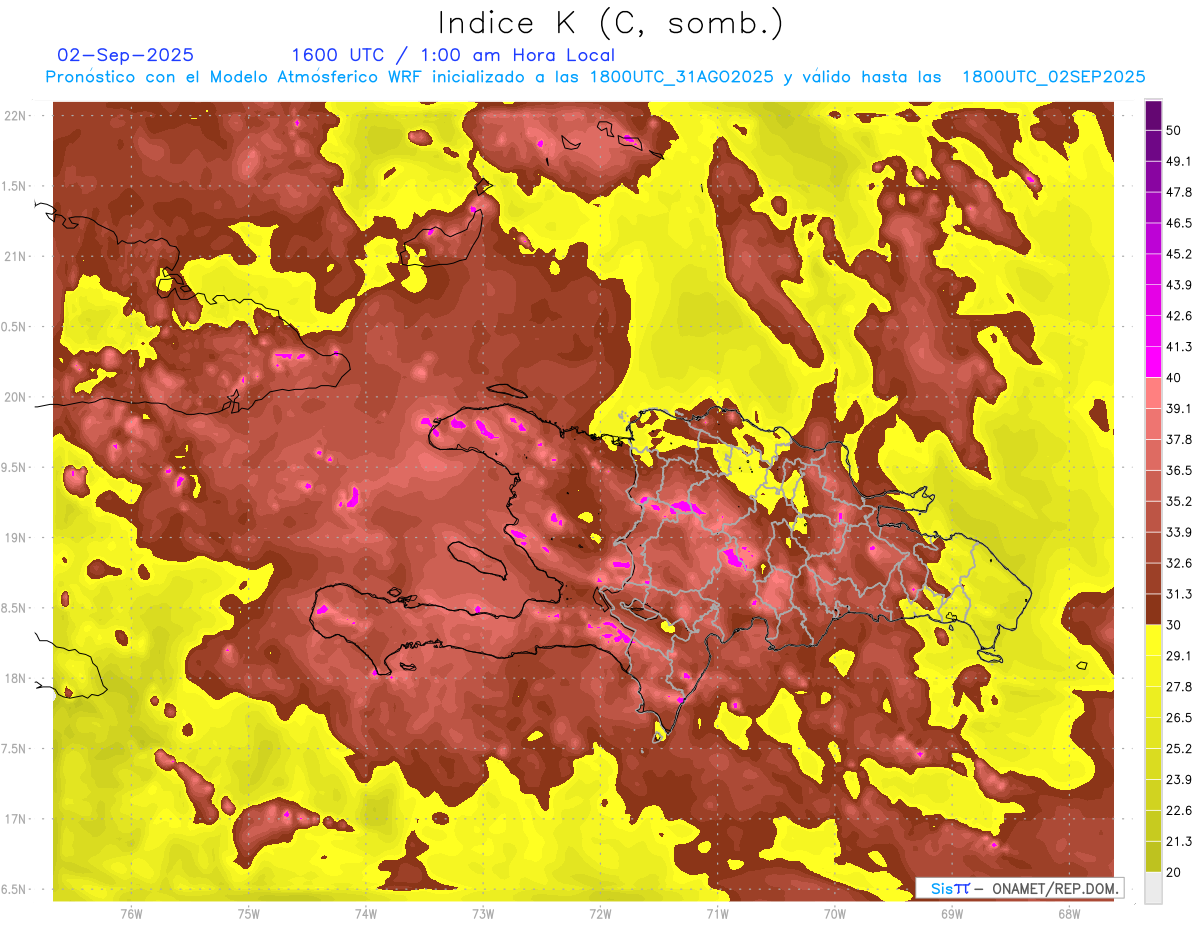Pick the salmon colorbar segment between 39.1 and 40
The height and width of the screenshot is (927, 1200).
tap(1153, 393)
